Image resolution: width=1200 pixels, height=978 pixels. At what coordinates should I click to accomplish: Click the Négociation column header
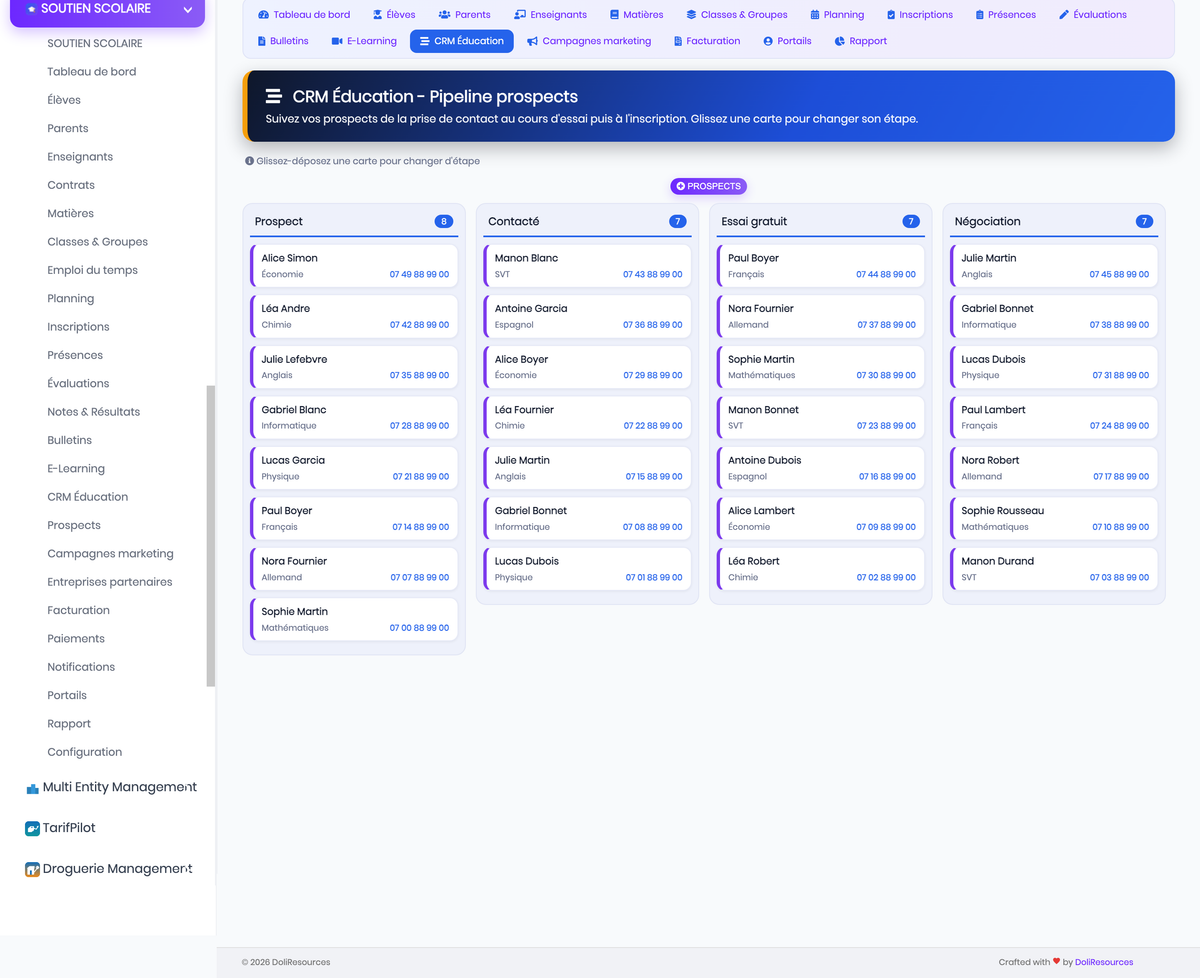click(1054, 222)
